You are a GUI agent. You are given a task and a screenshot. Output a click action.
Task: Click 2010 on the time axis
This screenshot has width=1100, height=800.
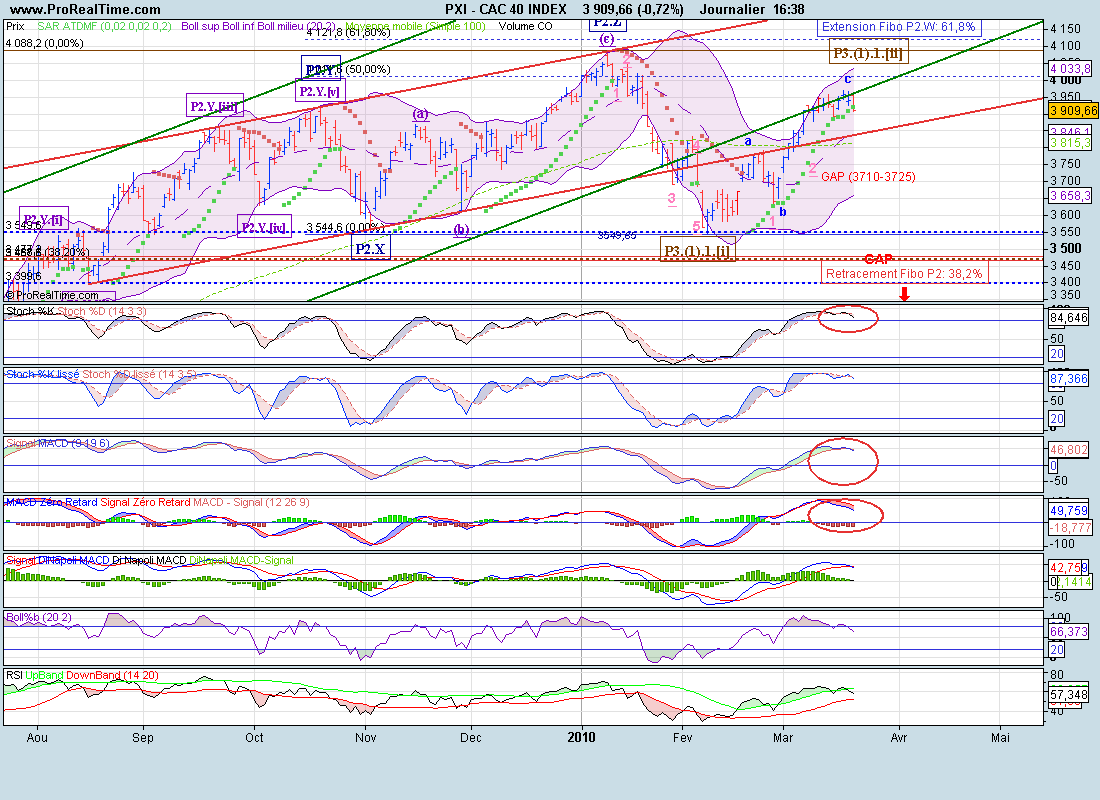pyautogui.click(x=581, y=738)
